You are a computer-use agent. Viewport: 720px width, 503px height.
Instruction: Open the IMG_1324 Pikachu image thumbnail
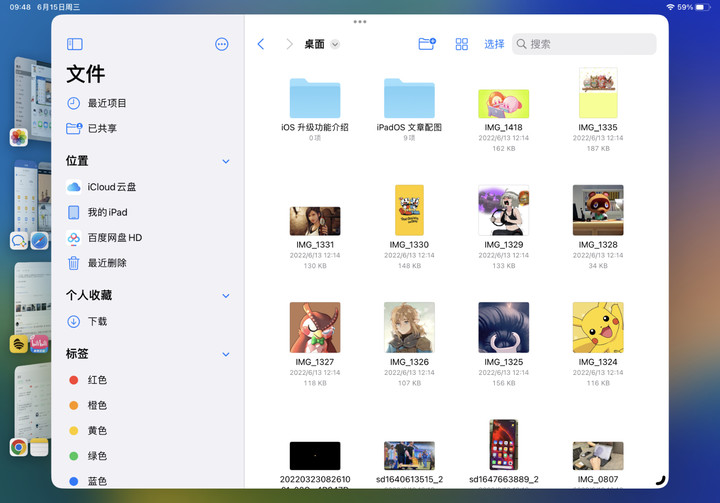(598, 328)
